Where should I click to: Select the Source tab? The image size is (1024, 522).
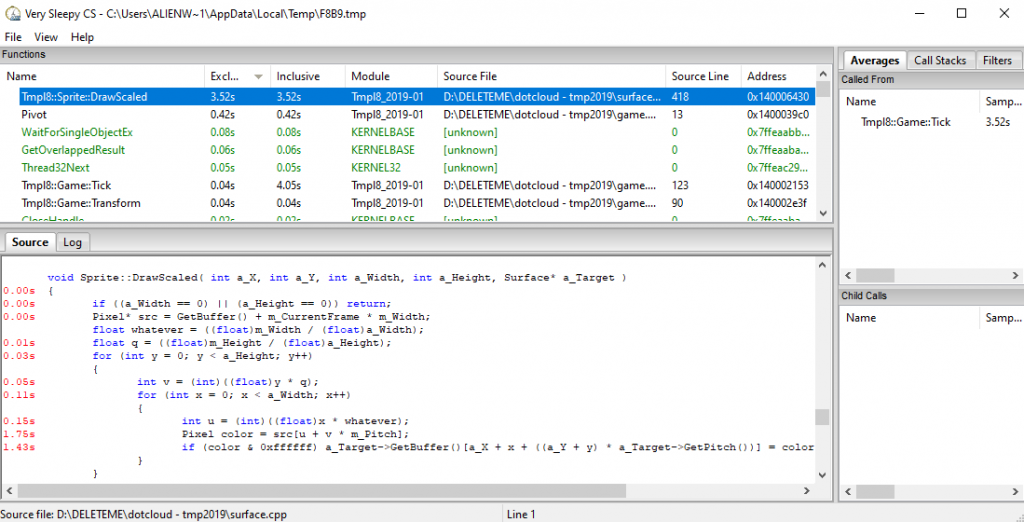[30, 242]
